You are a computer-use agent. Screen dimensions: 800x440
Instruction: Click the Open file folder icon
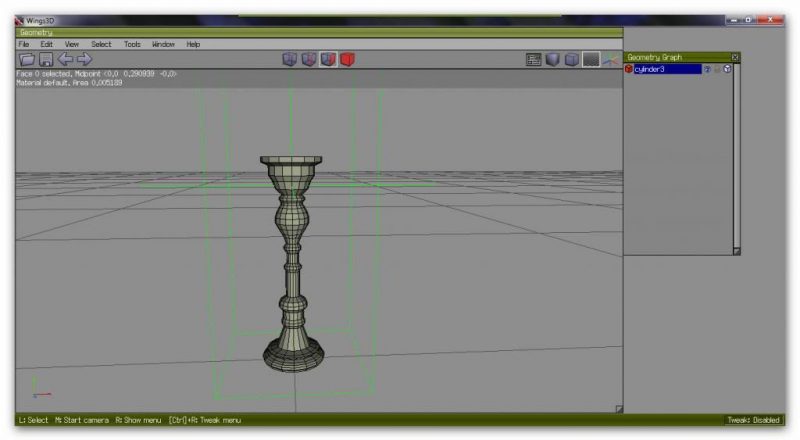click(x=25, y=60)
